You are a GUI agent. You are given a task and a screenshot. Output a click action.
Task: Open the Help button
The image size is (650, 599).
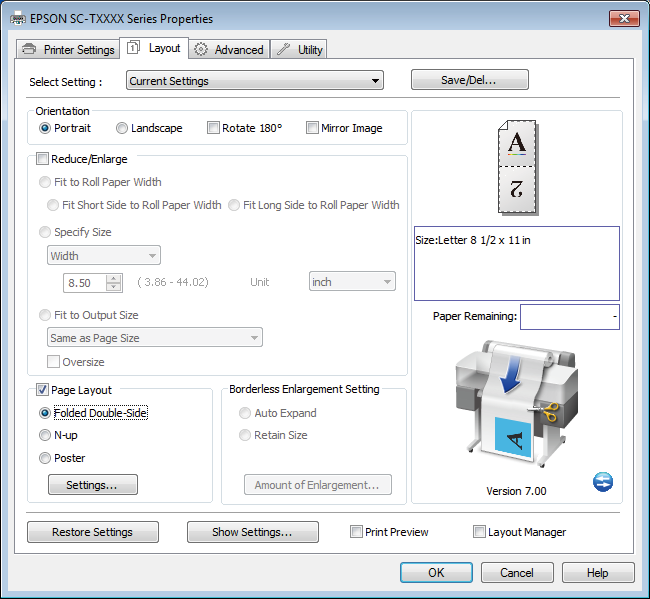coord(598,572)
